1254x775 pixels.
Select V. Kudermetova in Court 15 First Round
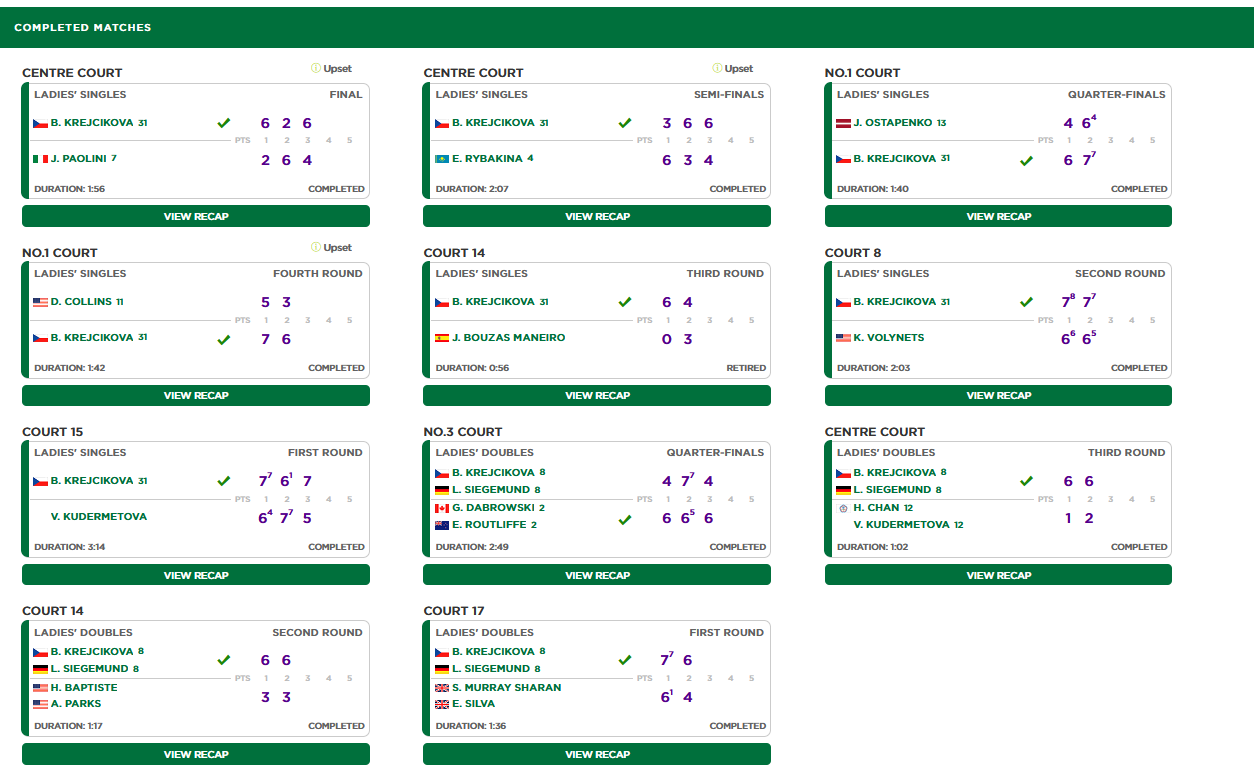point(98,517)
